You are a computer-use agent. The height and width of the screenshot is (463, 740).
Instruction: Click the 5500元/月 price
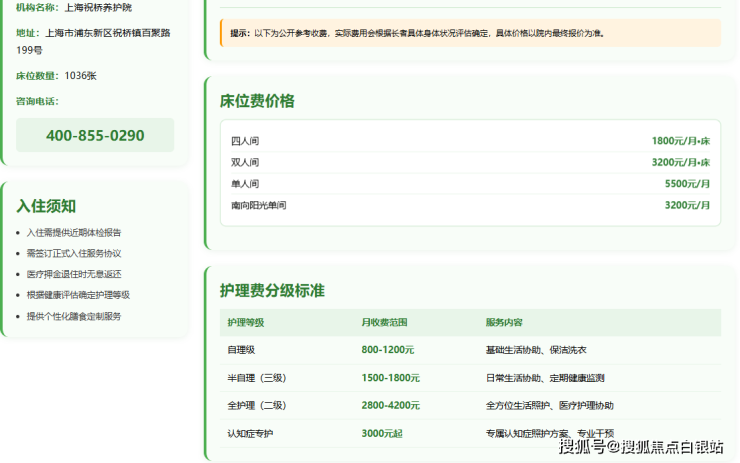tap(687, 184)
